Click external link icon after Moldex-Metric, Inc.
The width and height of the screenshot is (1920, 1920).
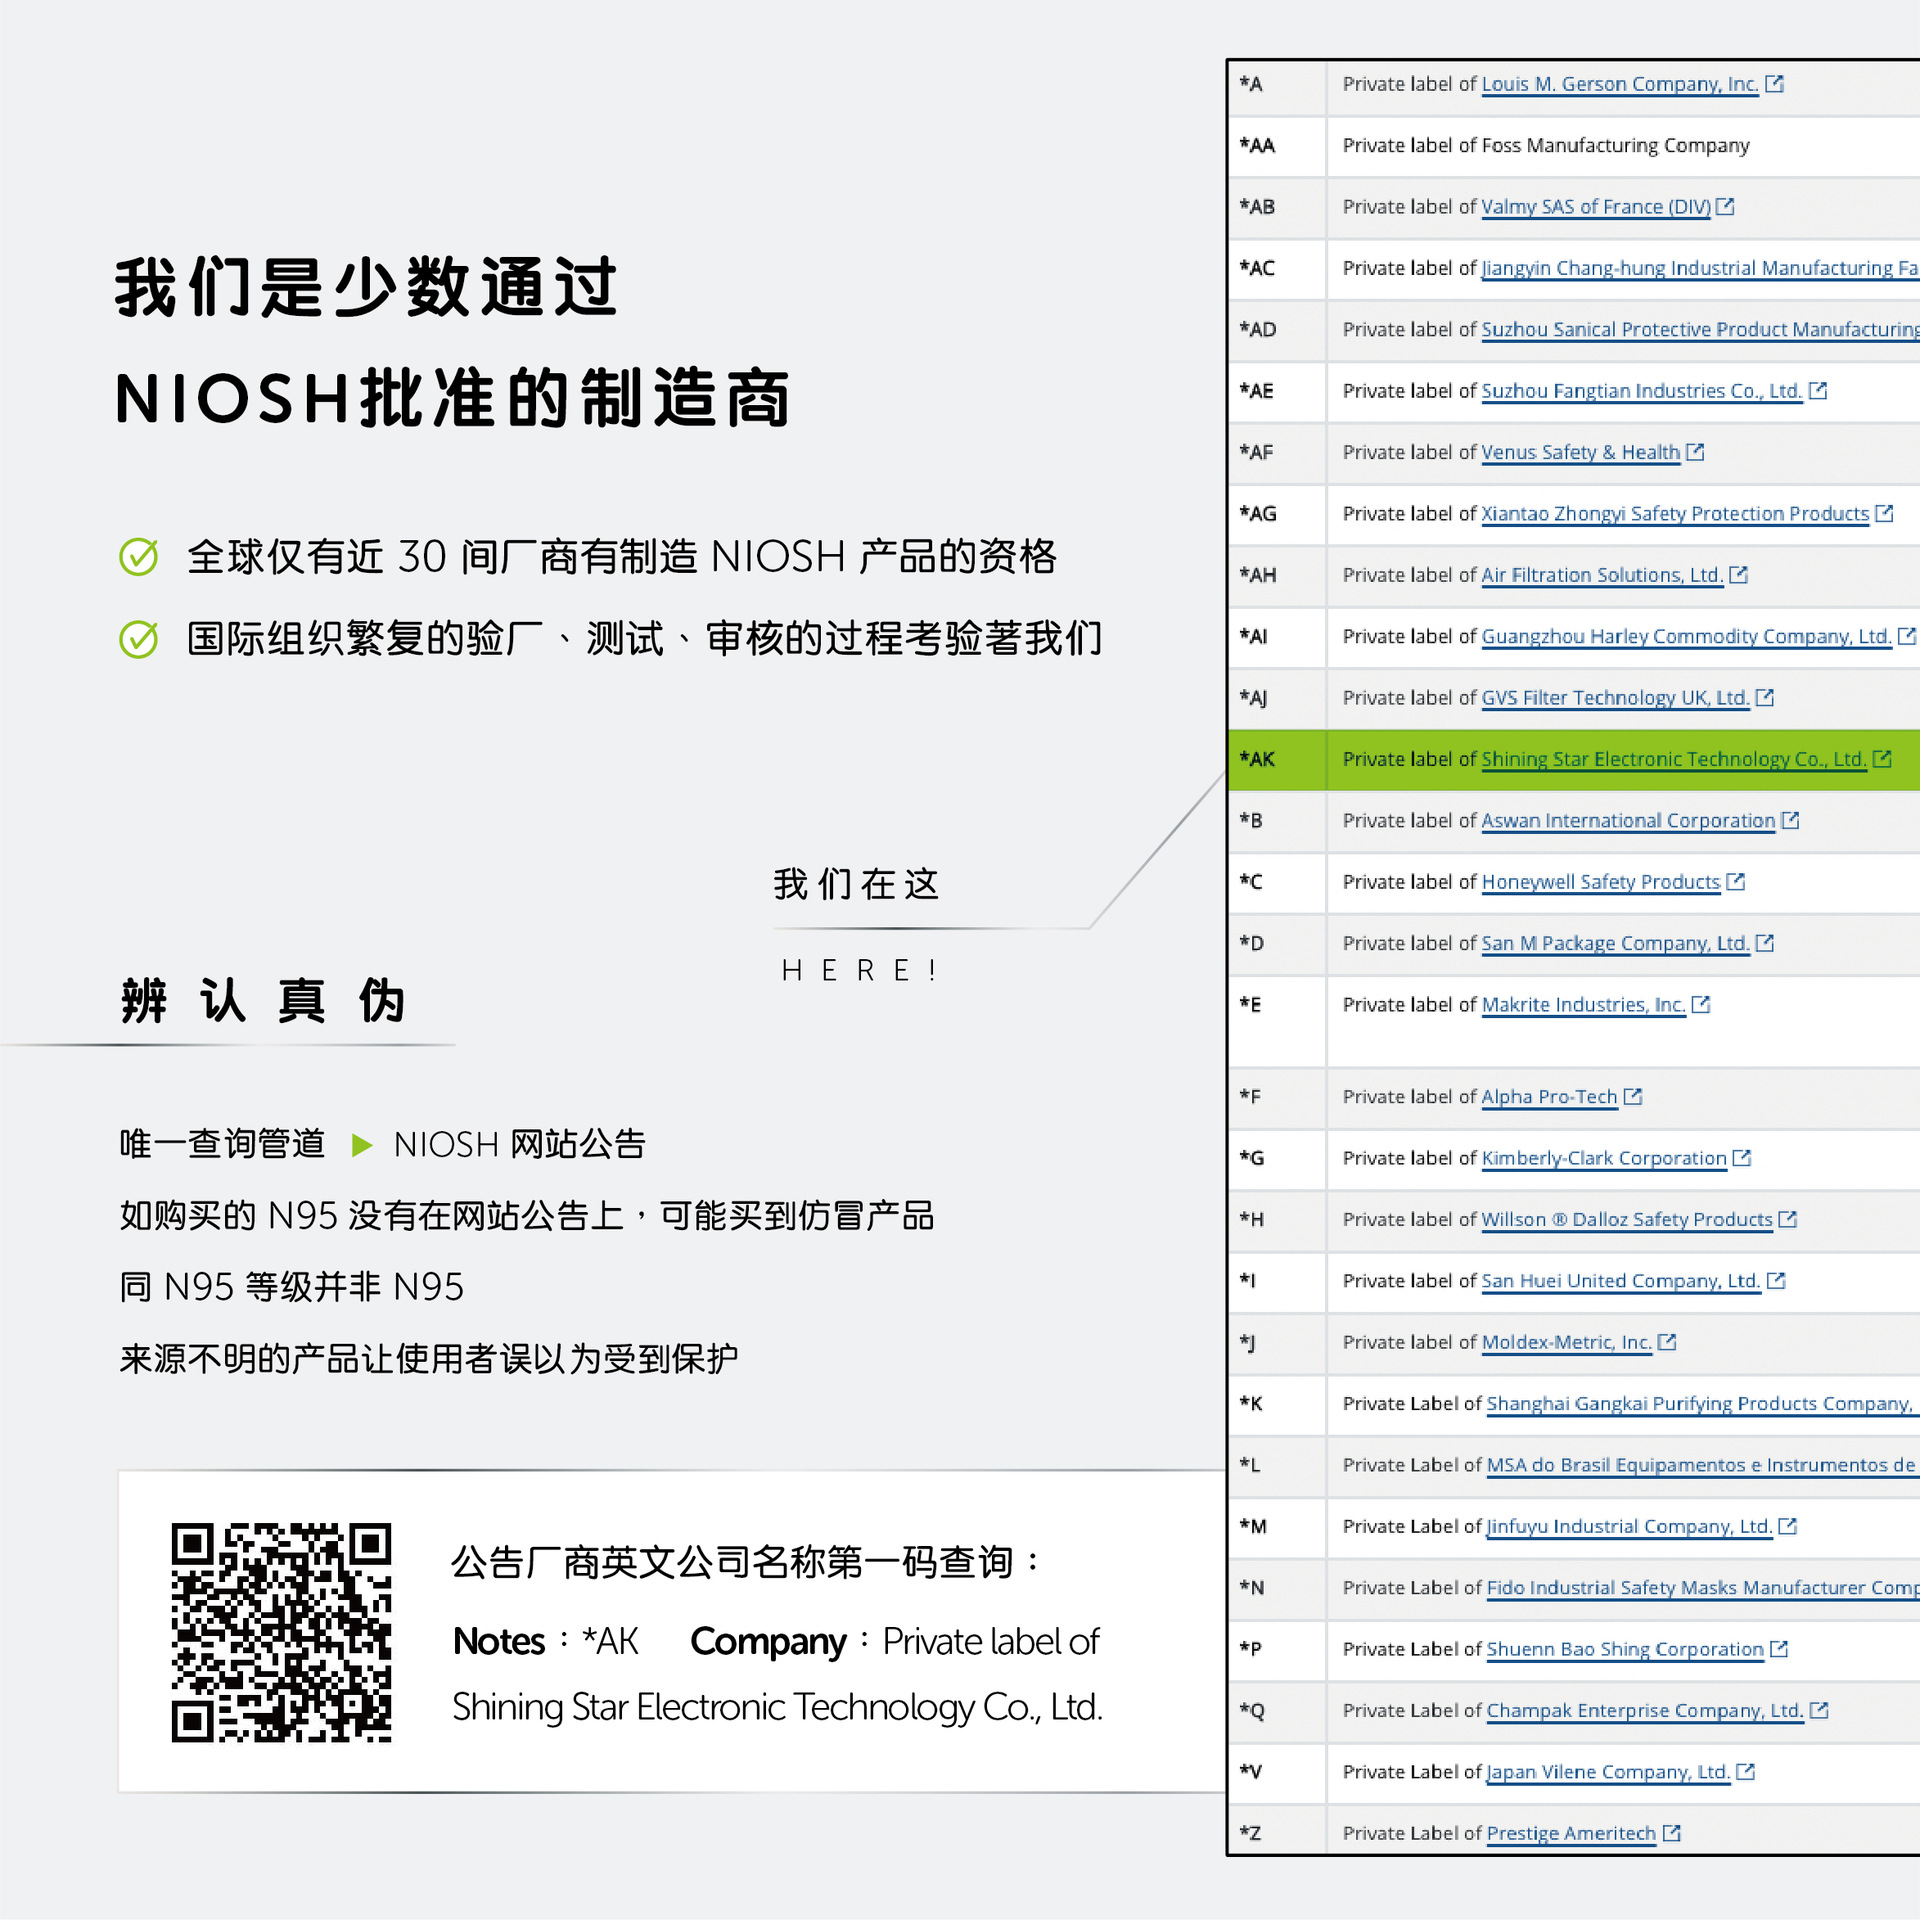1666,1342
